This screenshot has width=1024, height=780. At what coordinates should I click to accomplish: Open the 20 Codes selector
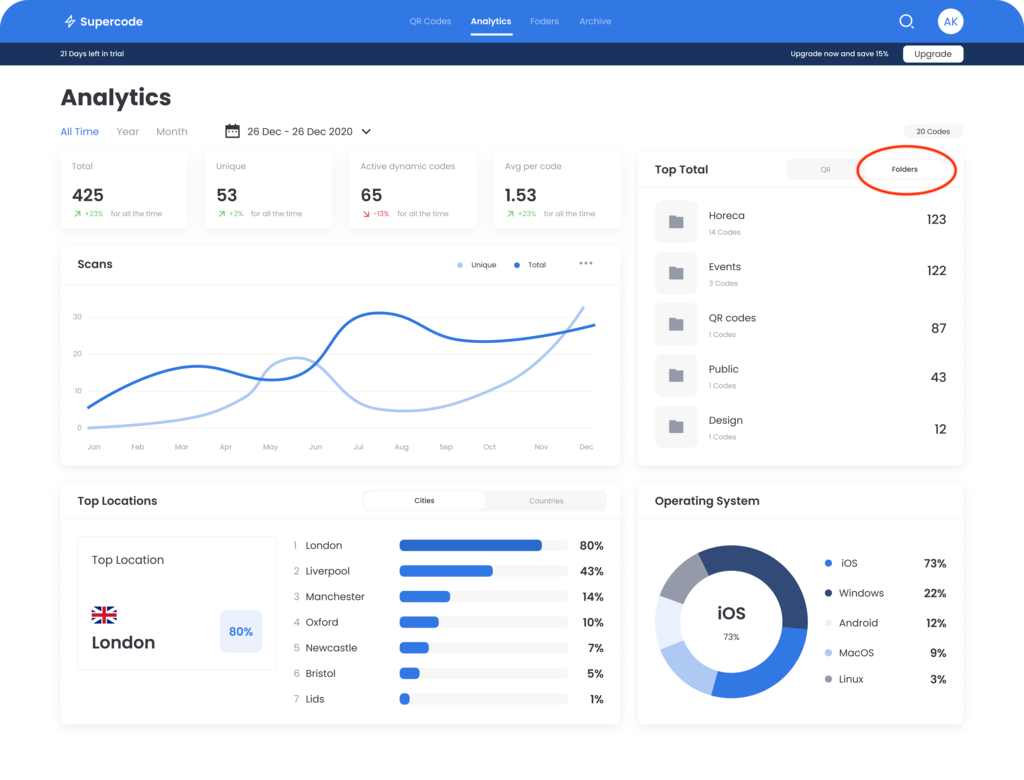click(932, 131)
